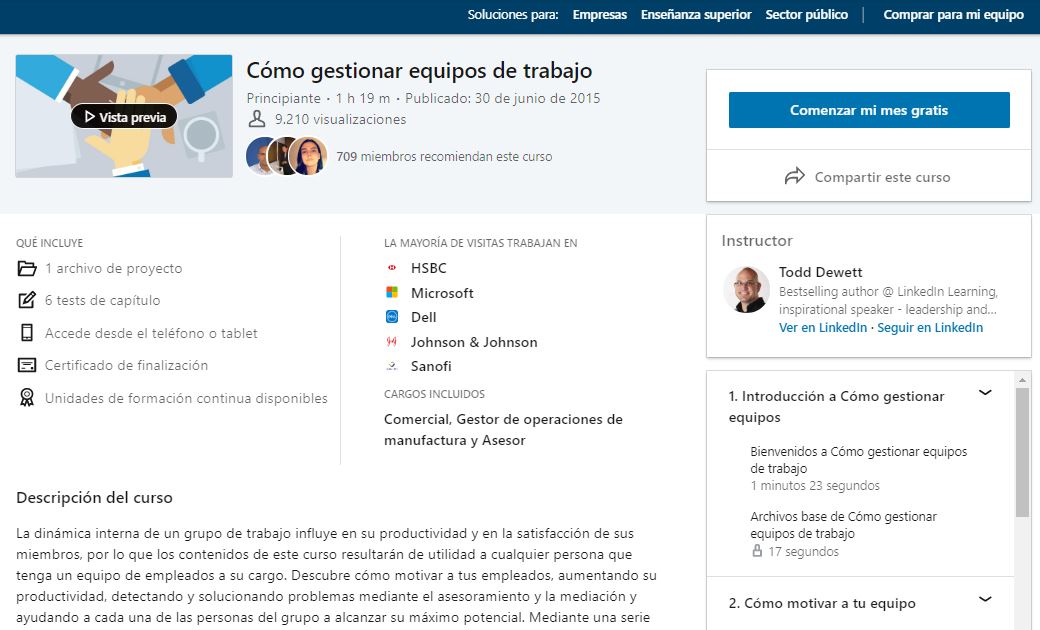
Task: Click the Johnson & Johnson logo
Action: 390,340
